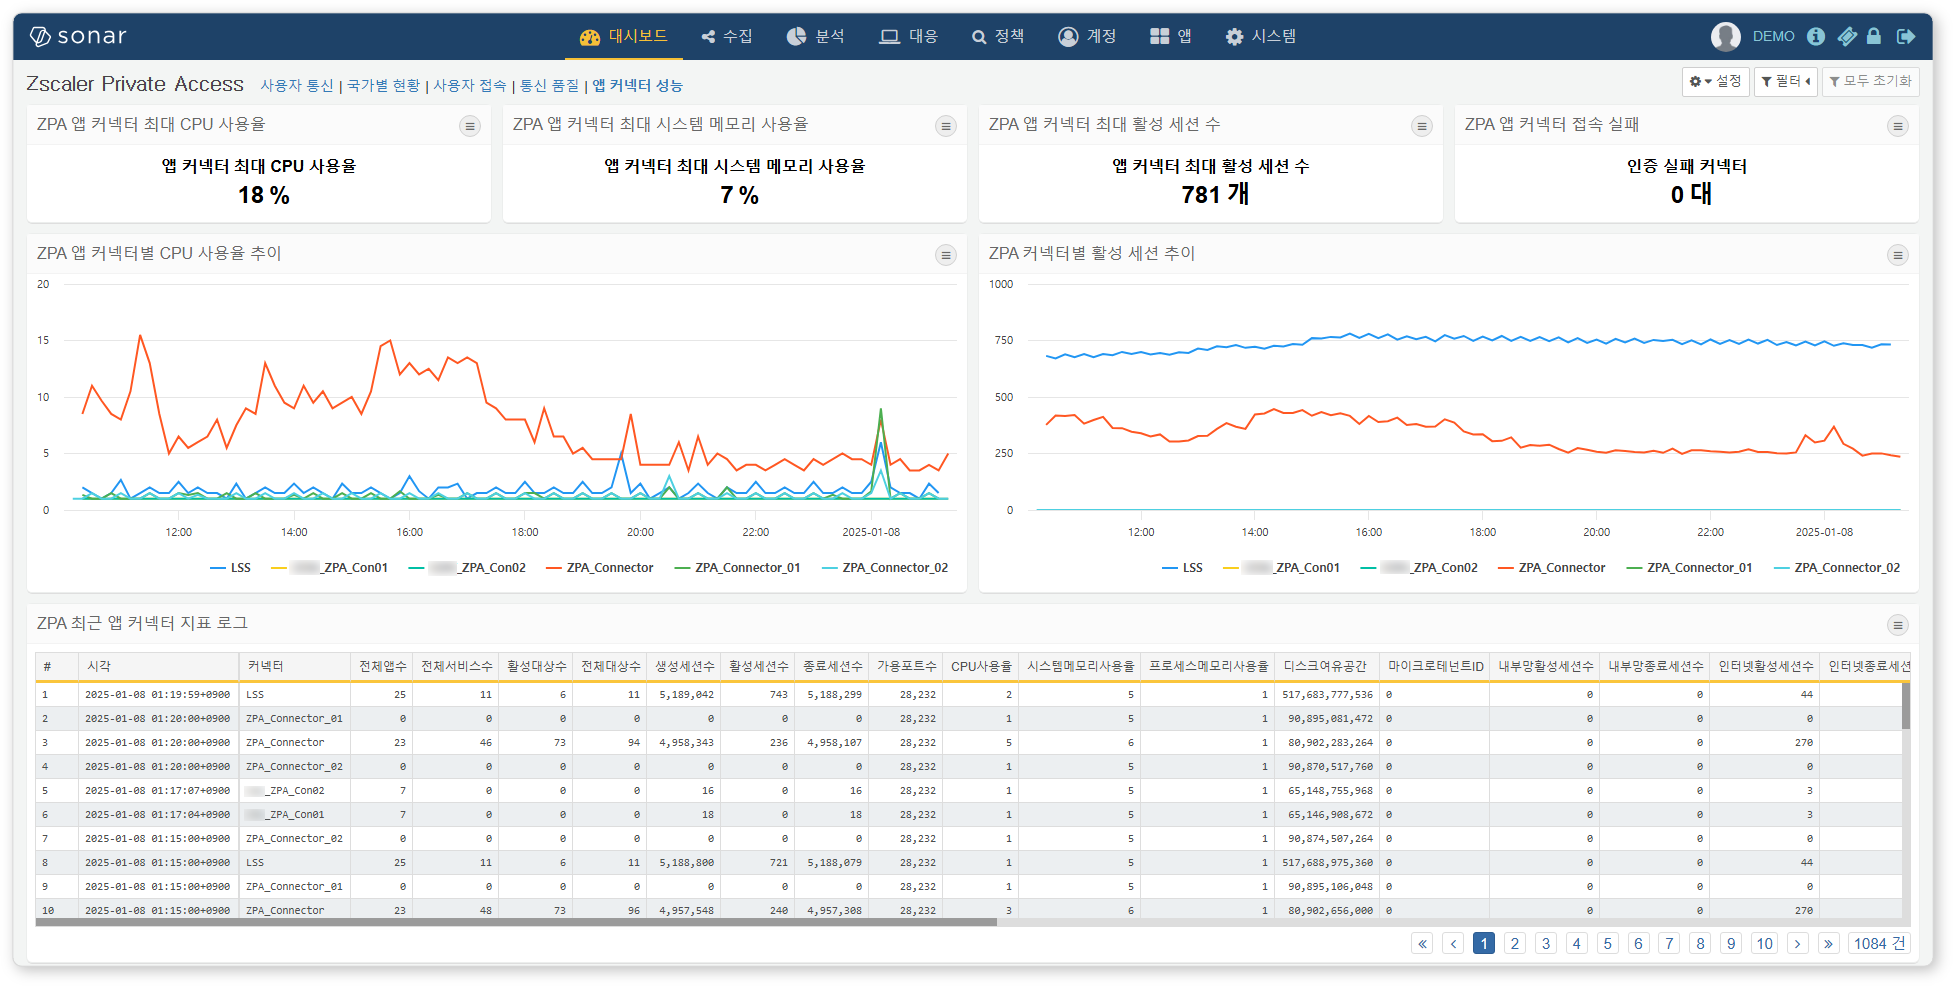Open the 분석 analysis menu
The height and width of the screenshot is (987, 1954).
coord(815,36)
